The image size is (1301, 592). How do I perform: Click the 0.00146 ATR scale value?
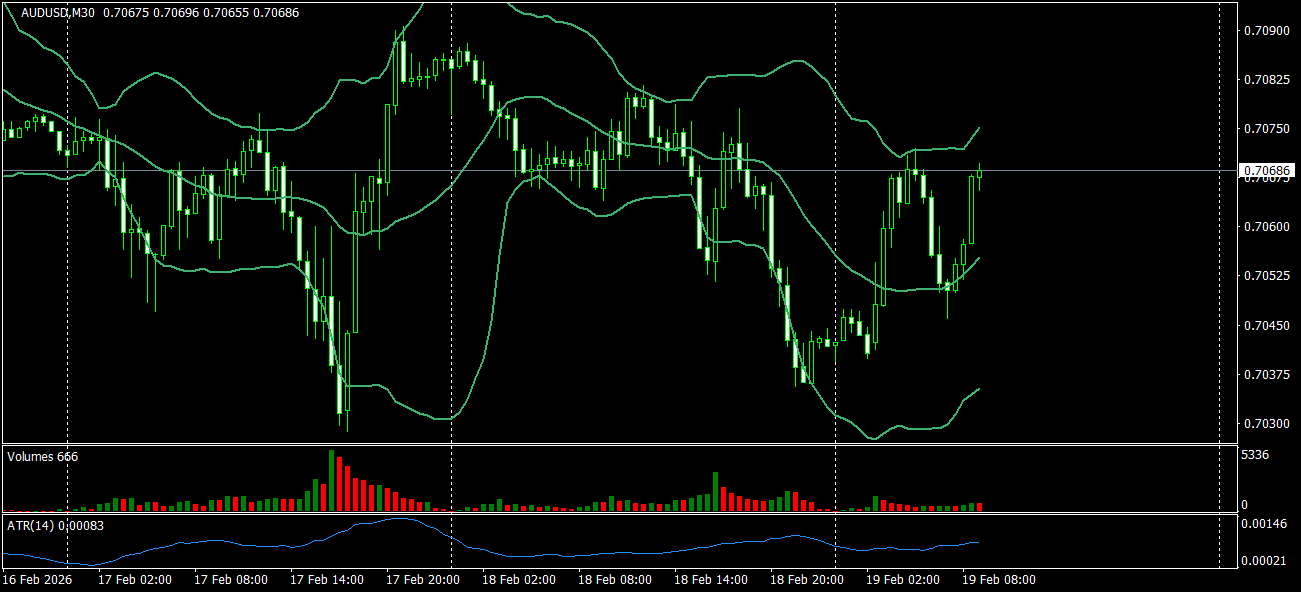click(x=1266, y=524)
